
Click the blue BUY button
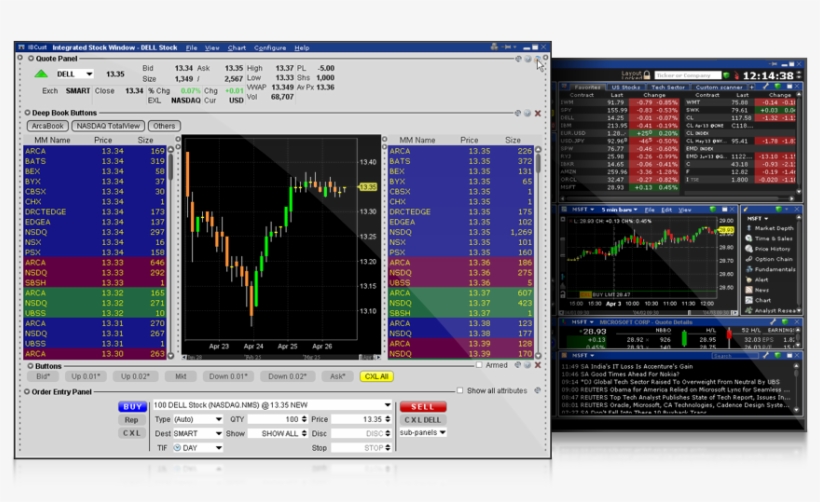(x=132, y=407)
